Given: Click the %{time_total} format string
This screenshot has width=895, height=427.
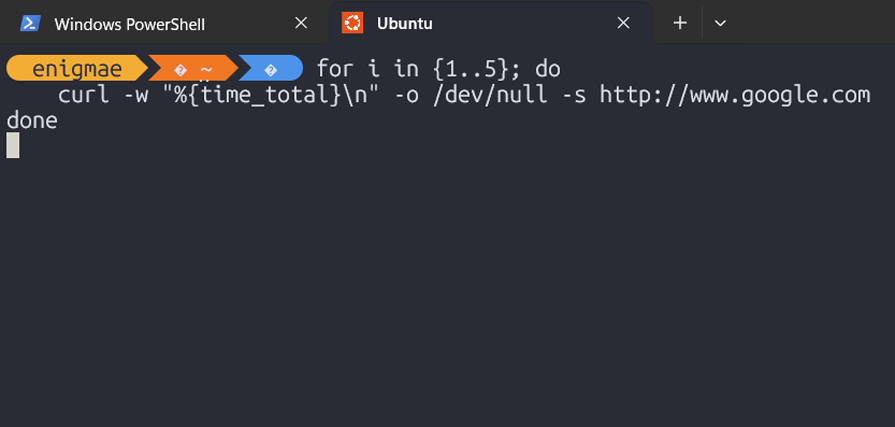Looking at the screenshot, I should tap(255, 95).
